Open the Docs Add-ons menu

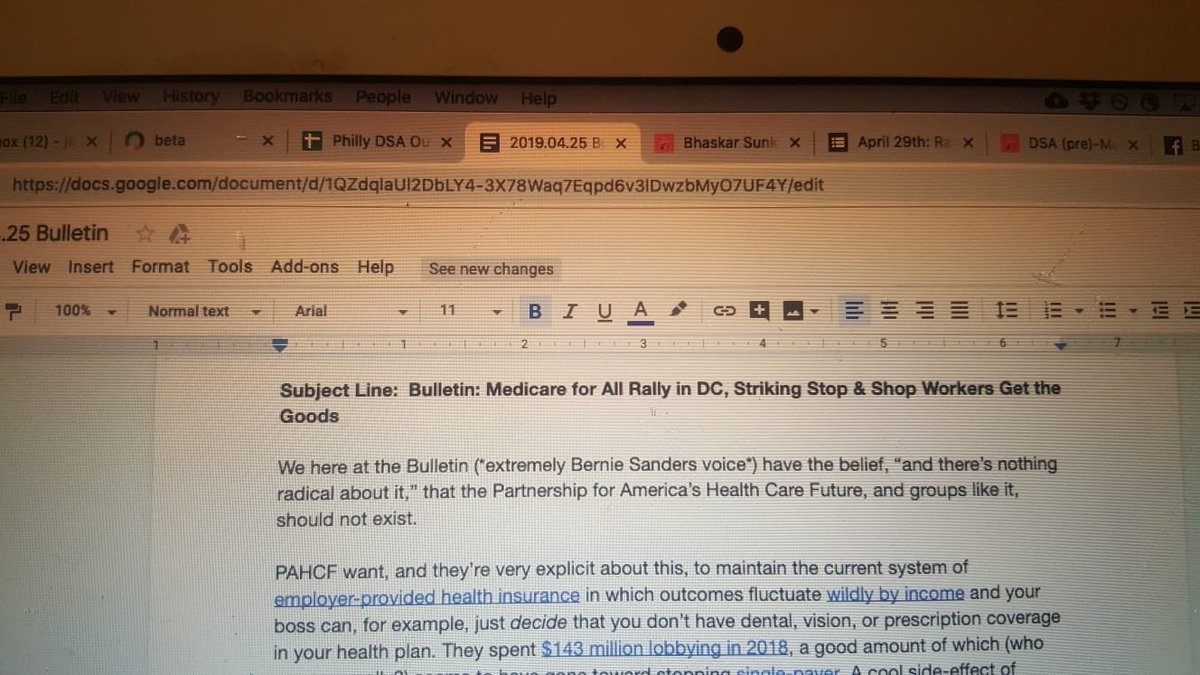[304, 267]
